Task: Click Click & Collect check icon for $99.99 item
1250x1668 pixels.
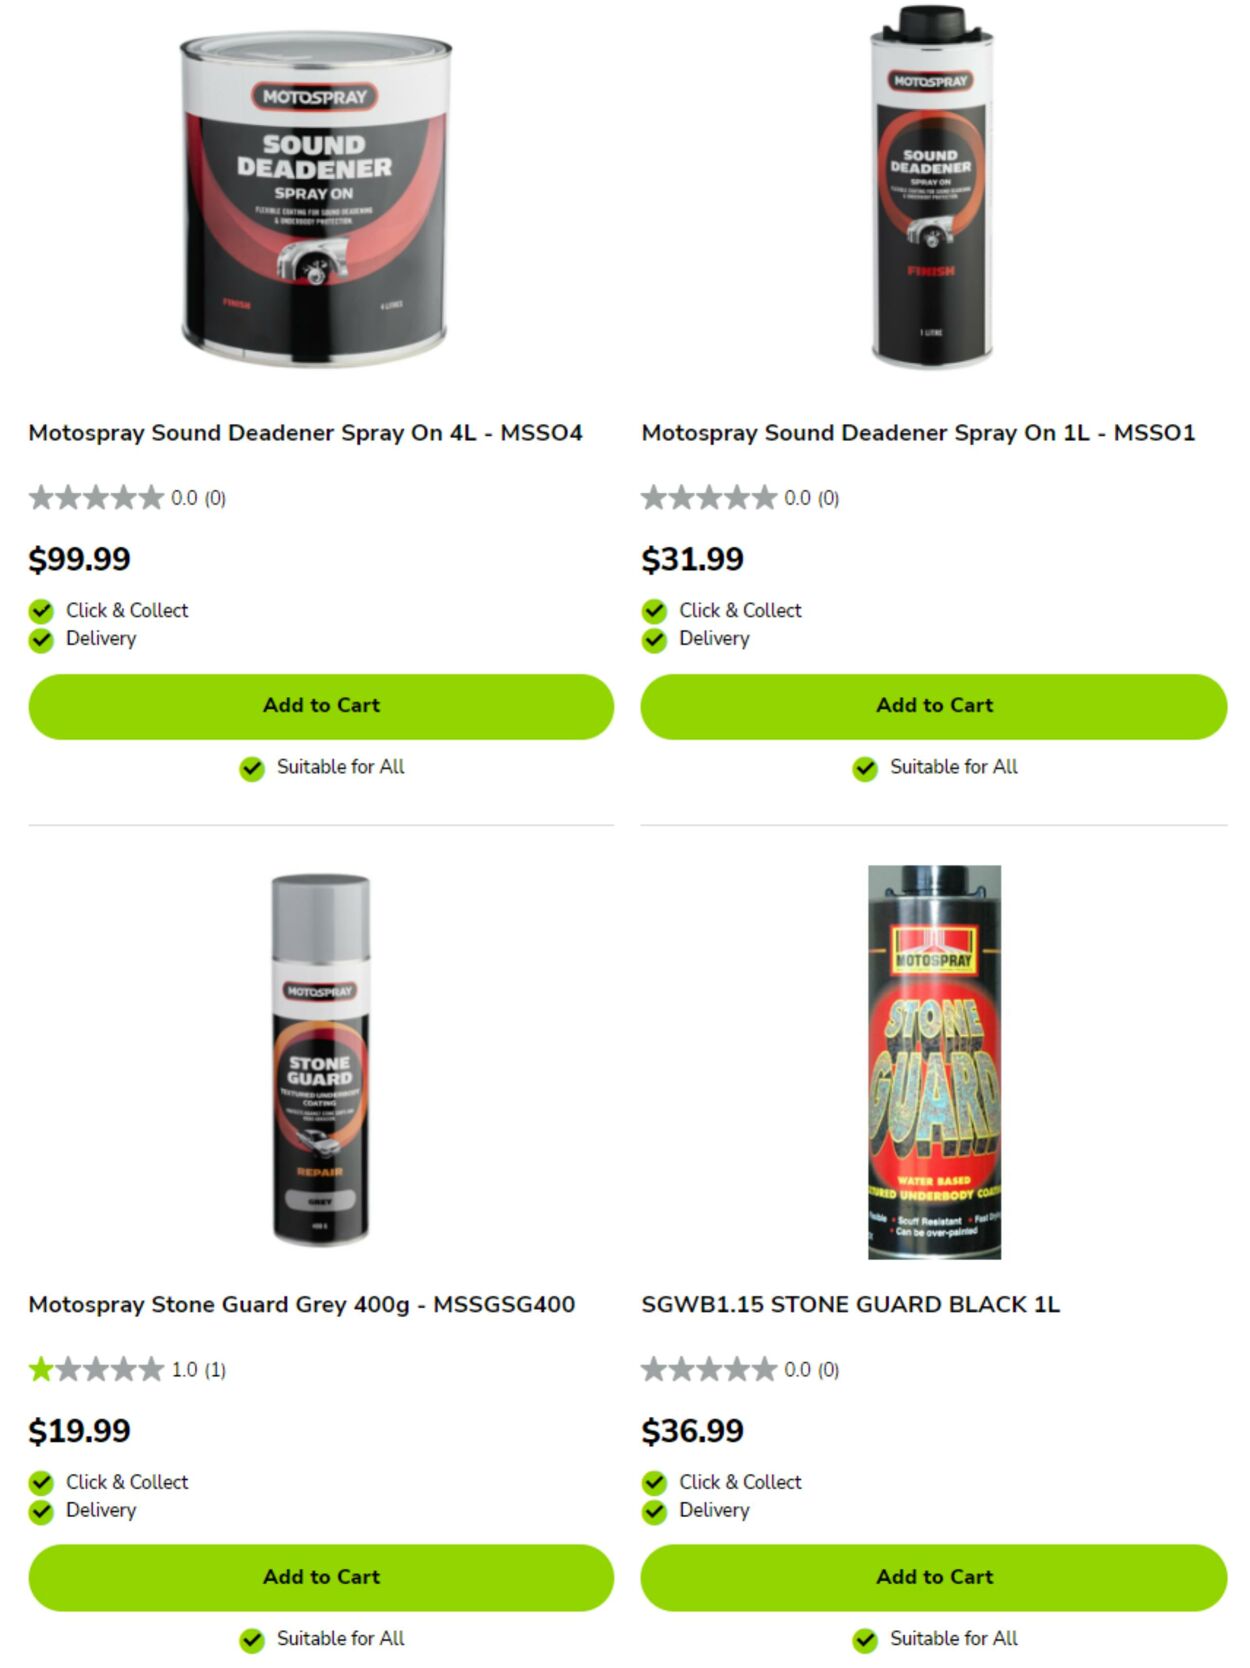Action: pyautogui.click(x=41, y=611)
